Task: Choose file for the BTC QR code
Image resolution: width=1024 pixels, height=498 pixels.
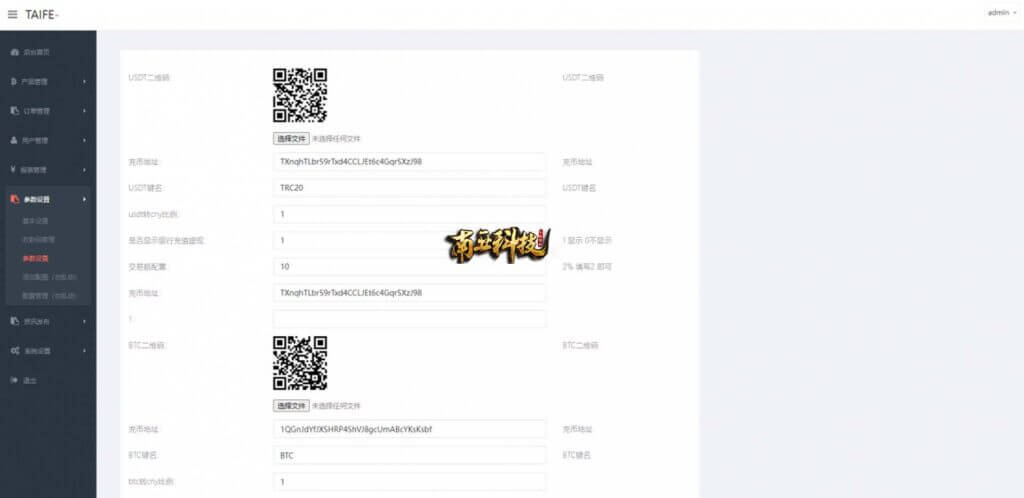Action: pos(291,405)
